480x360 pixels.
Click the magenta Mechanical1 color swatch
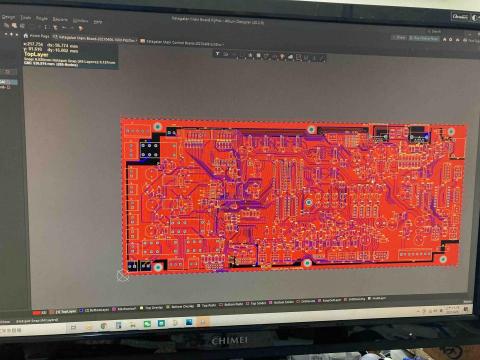coord(114,309)
